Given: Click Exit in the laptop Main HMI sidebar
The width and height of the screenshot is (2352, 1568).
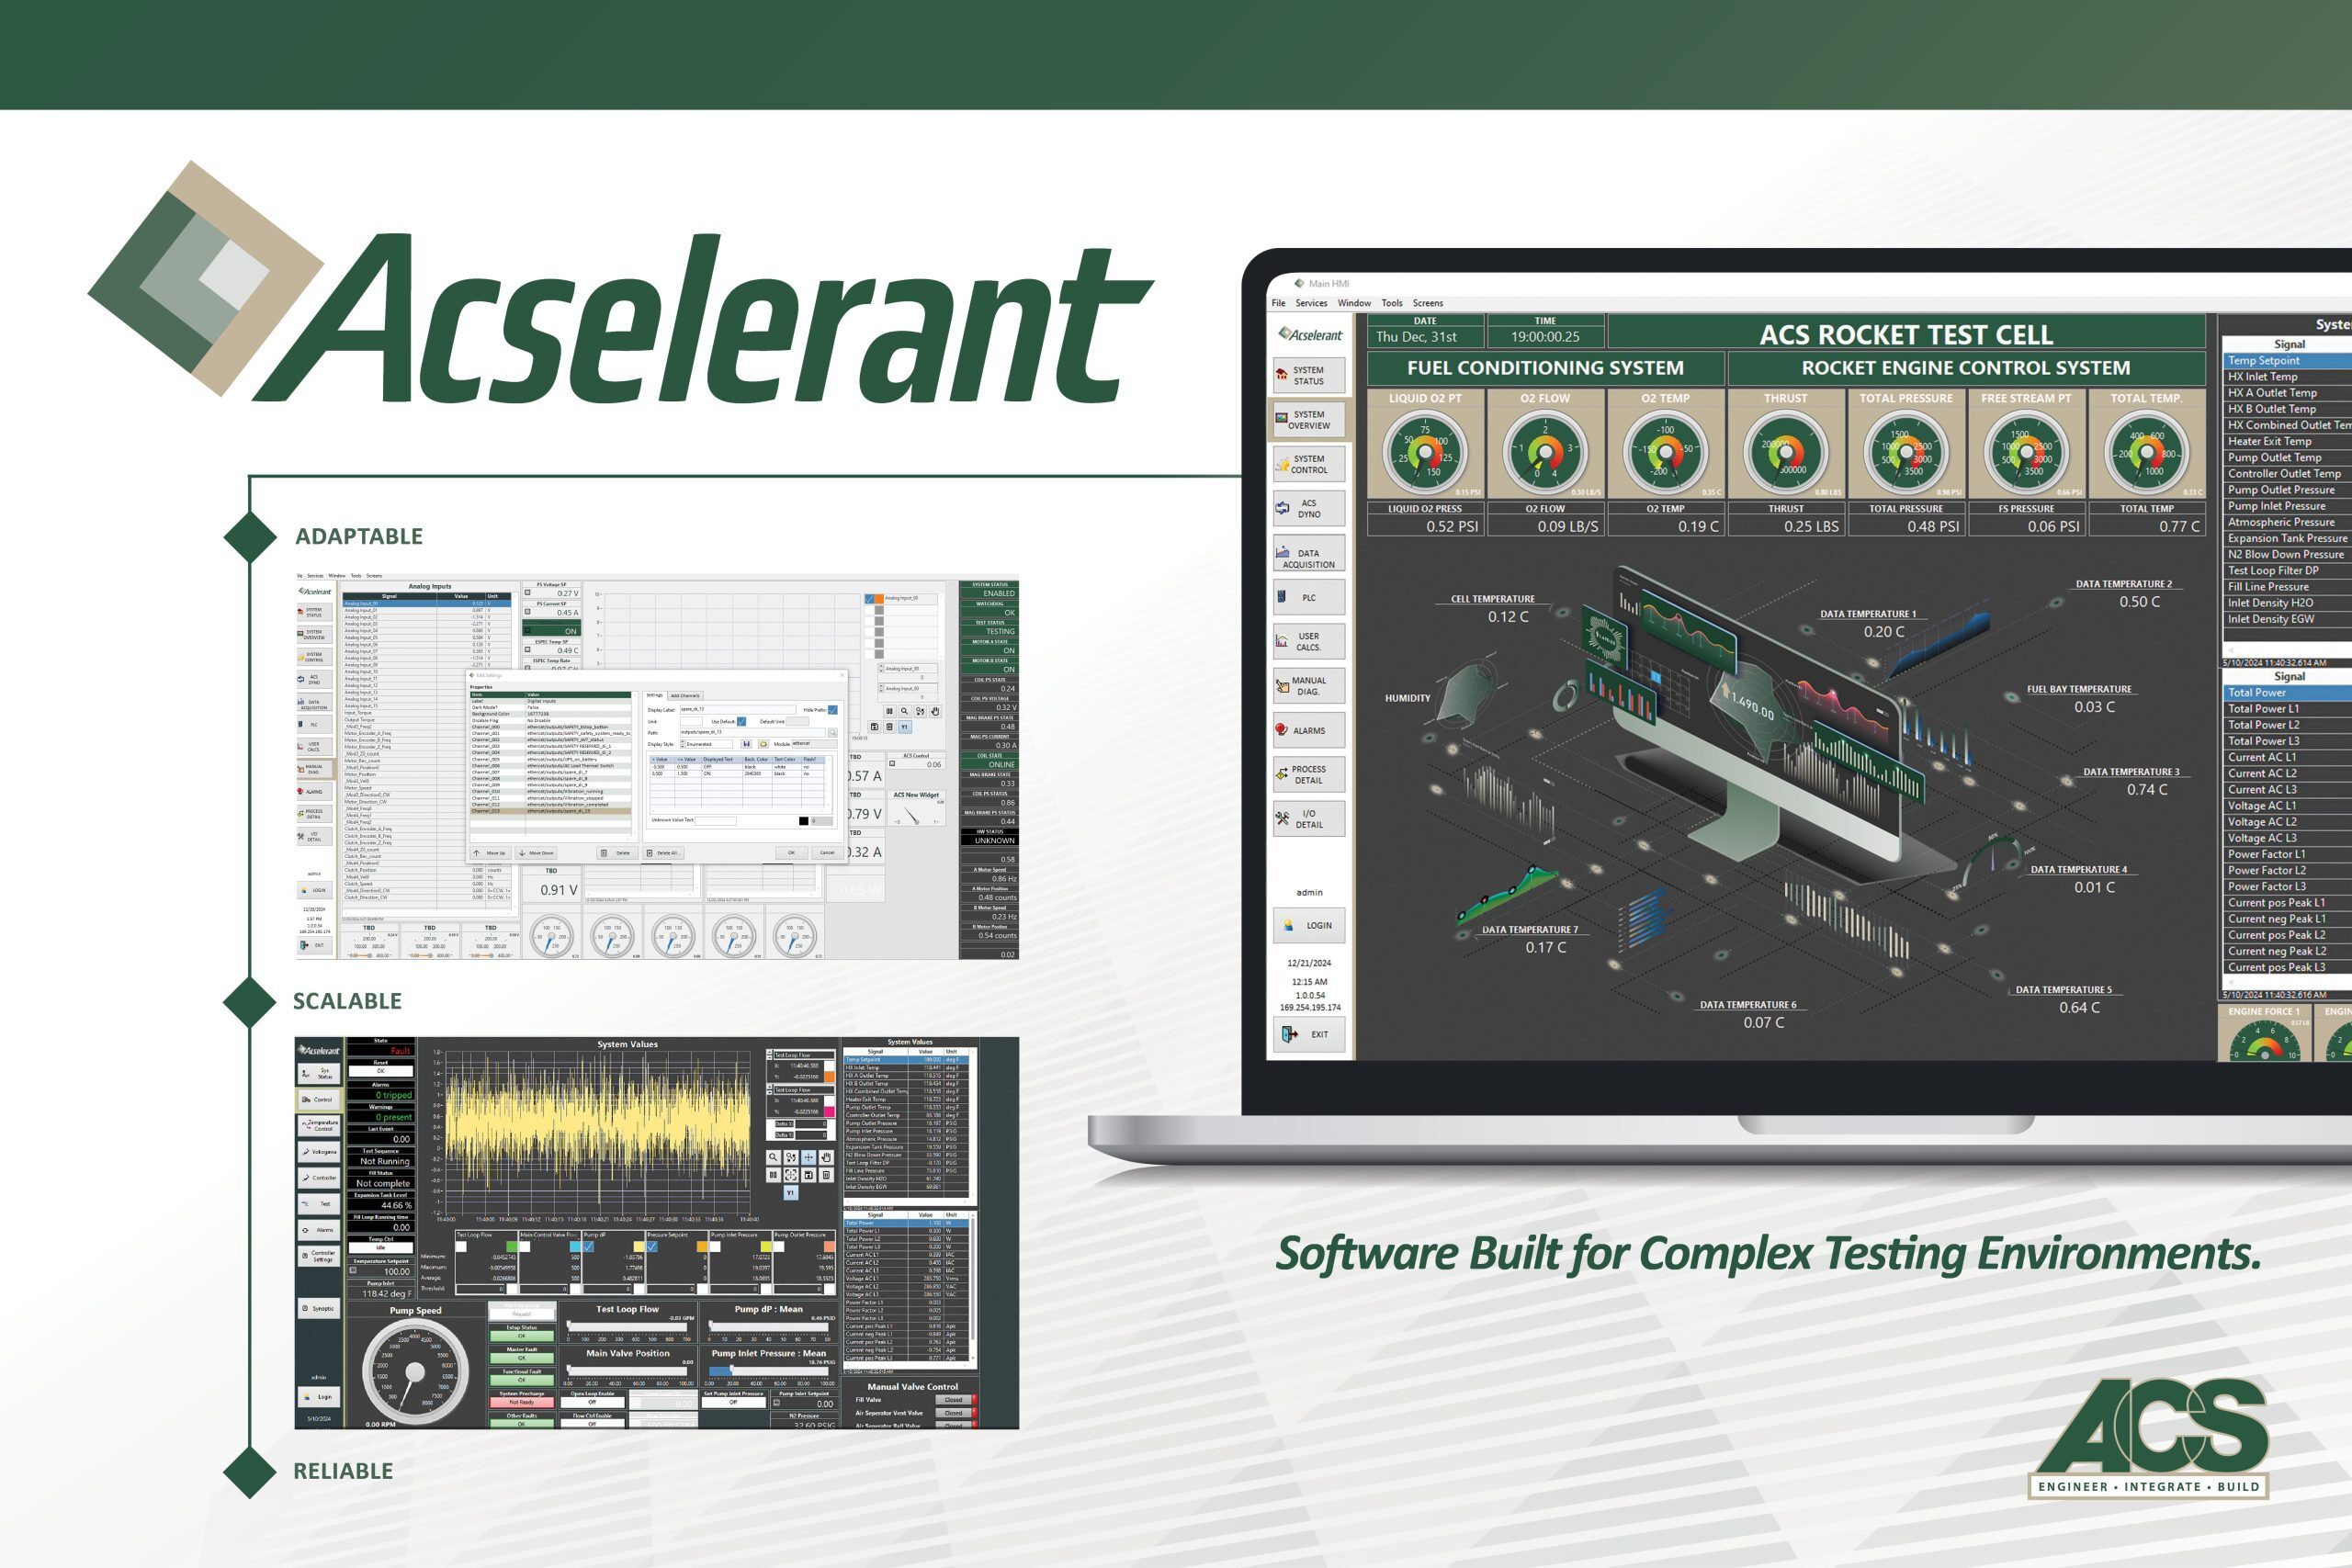Looking at the screenshot, I should click(x=1309, y=1034).
